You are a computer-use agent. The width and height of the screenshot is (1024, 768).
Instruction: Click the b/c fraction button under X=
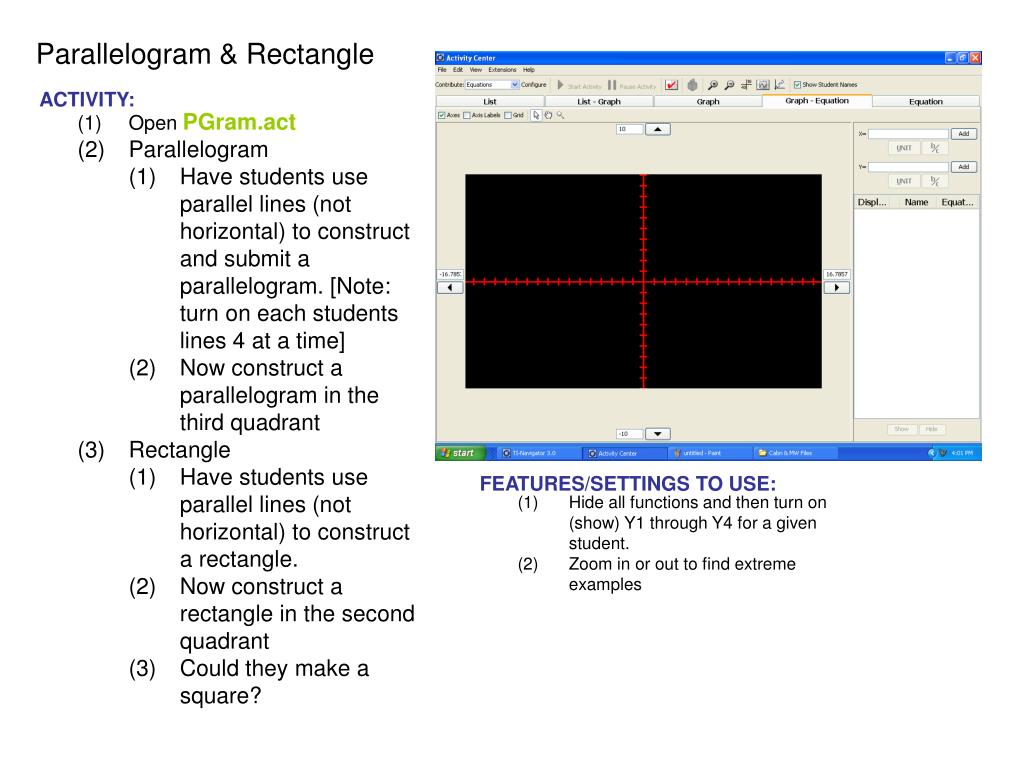coord(935,148)
